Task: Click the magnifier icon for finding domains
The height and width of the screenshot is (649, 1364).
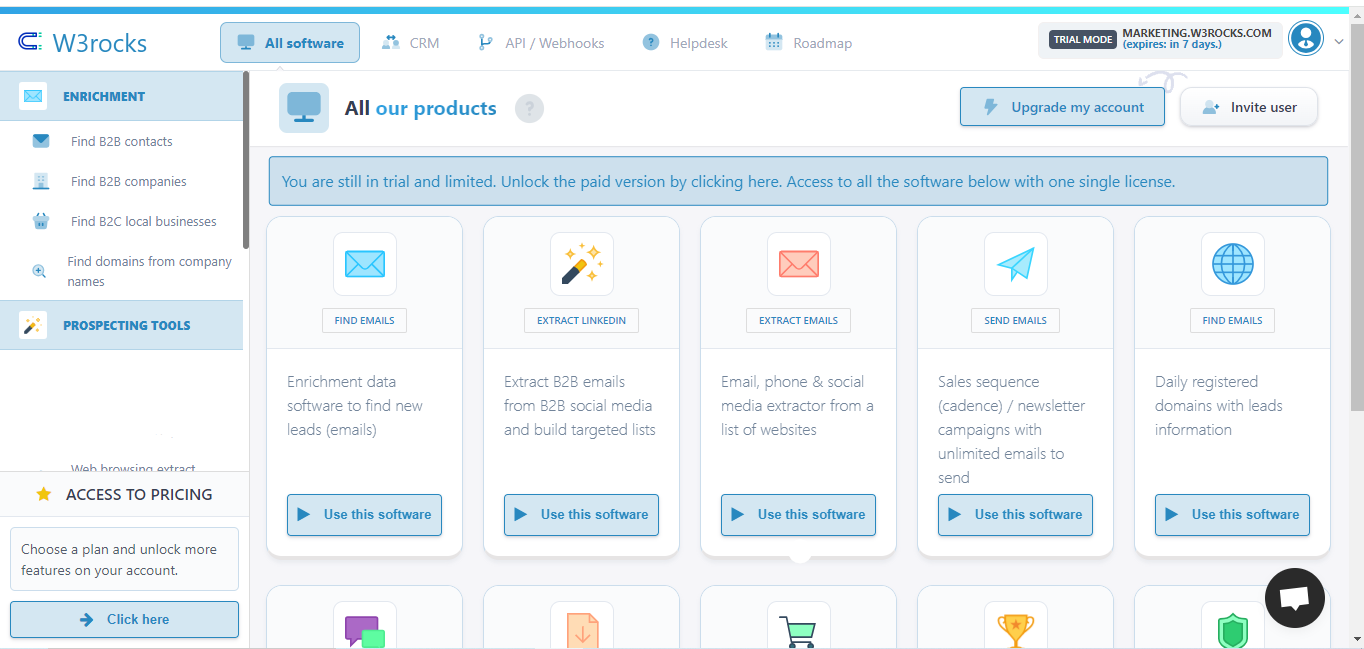Action: 41,270
